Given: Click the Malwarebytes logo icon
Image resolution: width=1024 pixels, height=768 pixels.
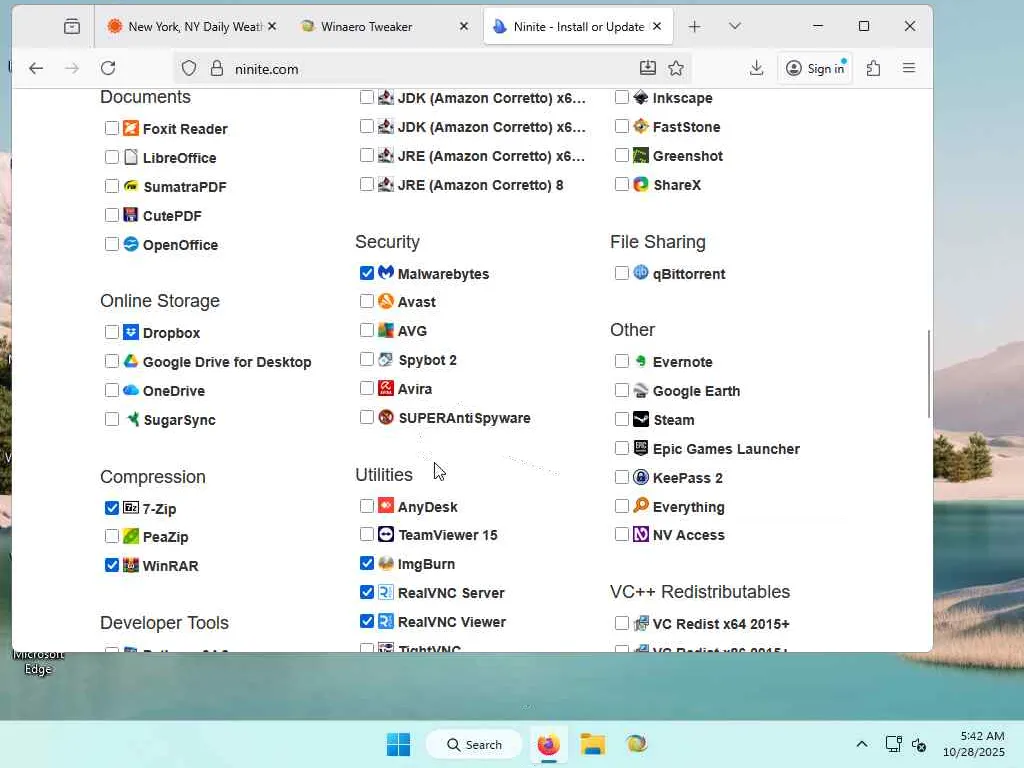Looking at the screenshot, I should (386, 272).
